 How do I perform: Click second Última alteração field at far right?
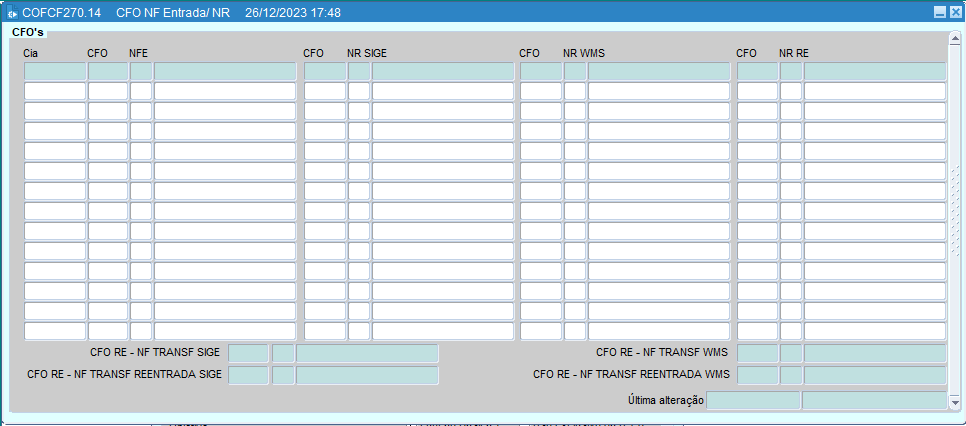(874, 400)
